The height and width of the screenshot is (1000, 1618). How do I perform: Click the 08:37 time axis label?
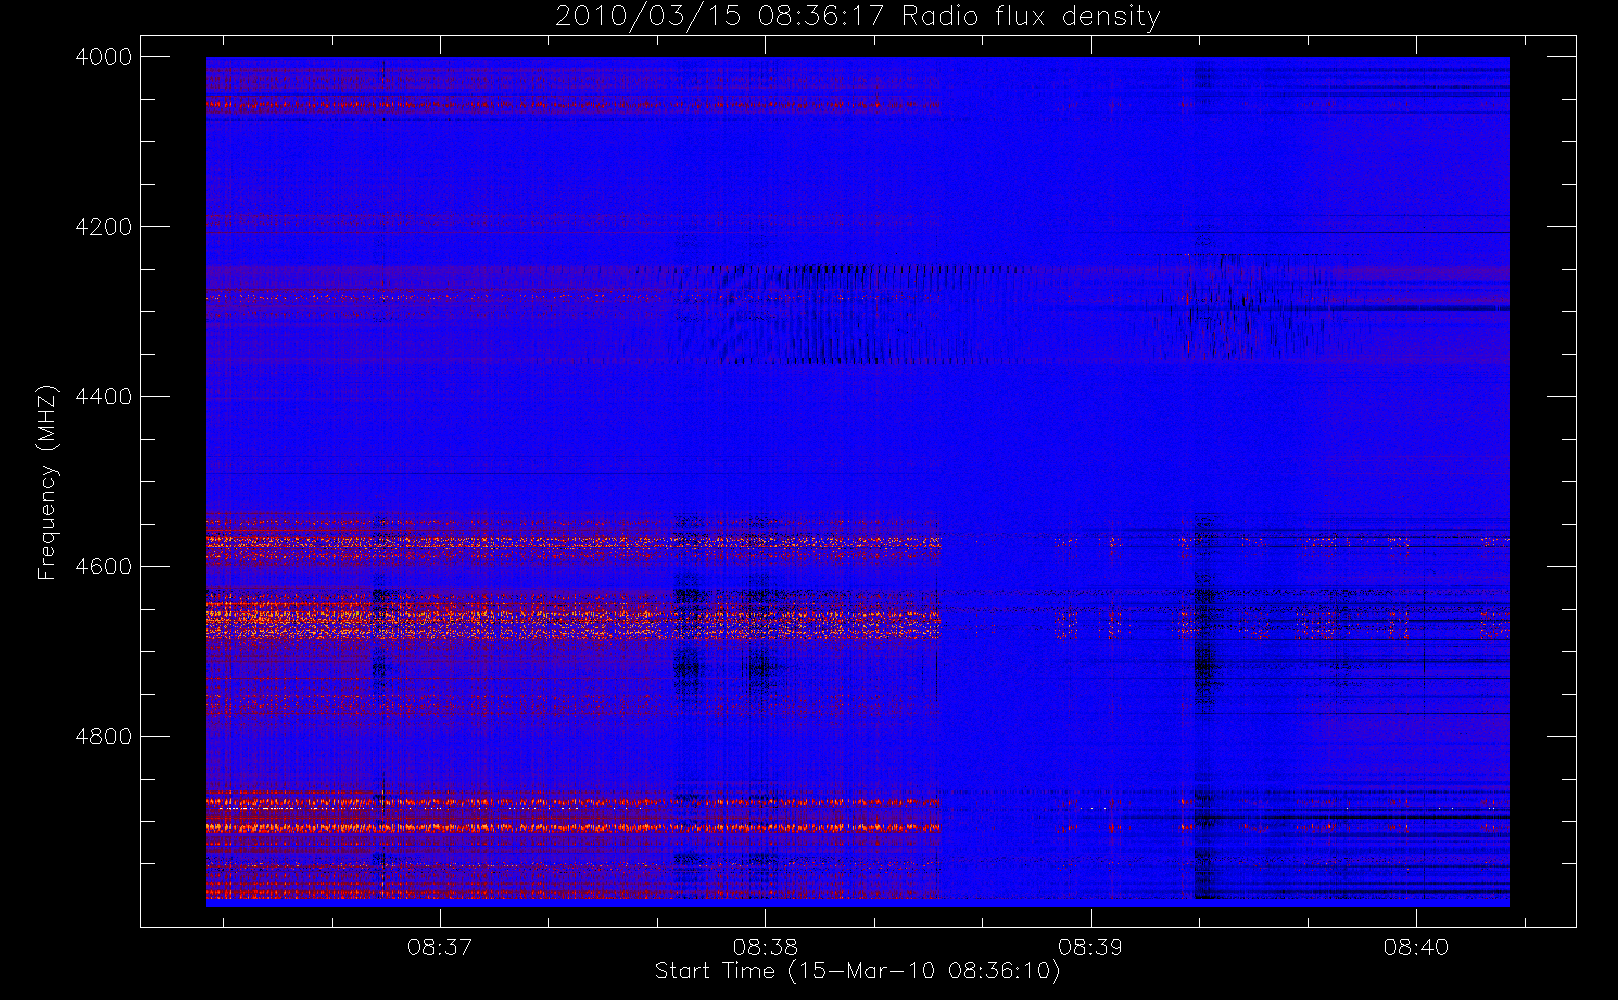[440, 947]
